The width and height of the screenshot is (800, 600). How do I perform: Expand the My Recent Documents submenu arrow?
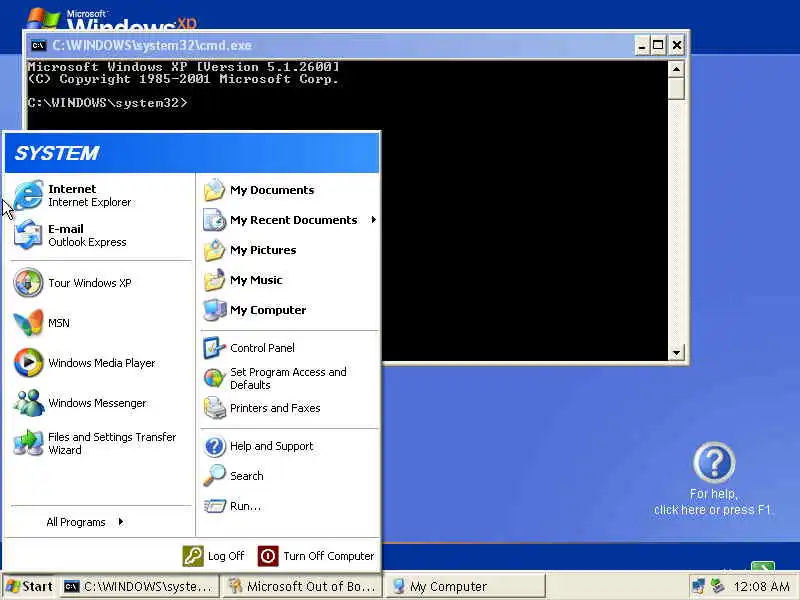373,219
